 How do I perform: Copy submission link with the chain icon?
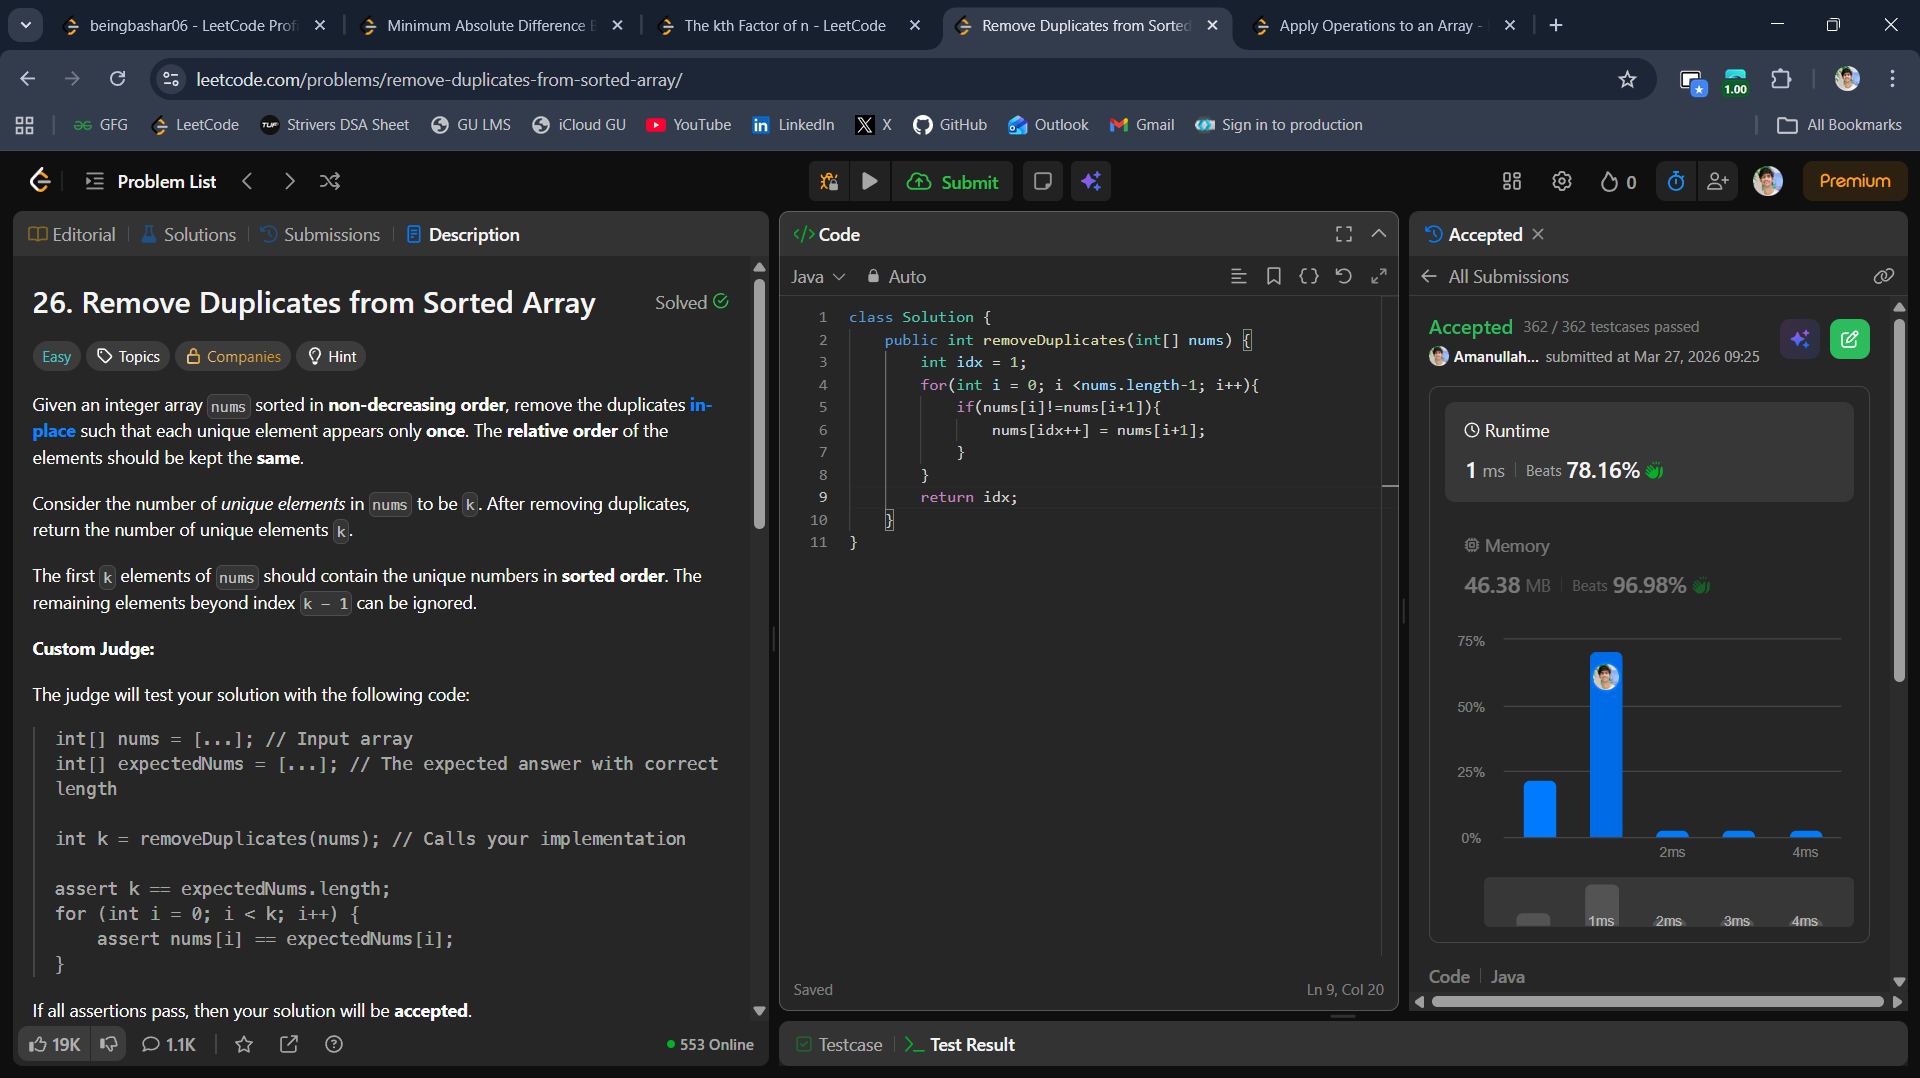1883,276
